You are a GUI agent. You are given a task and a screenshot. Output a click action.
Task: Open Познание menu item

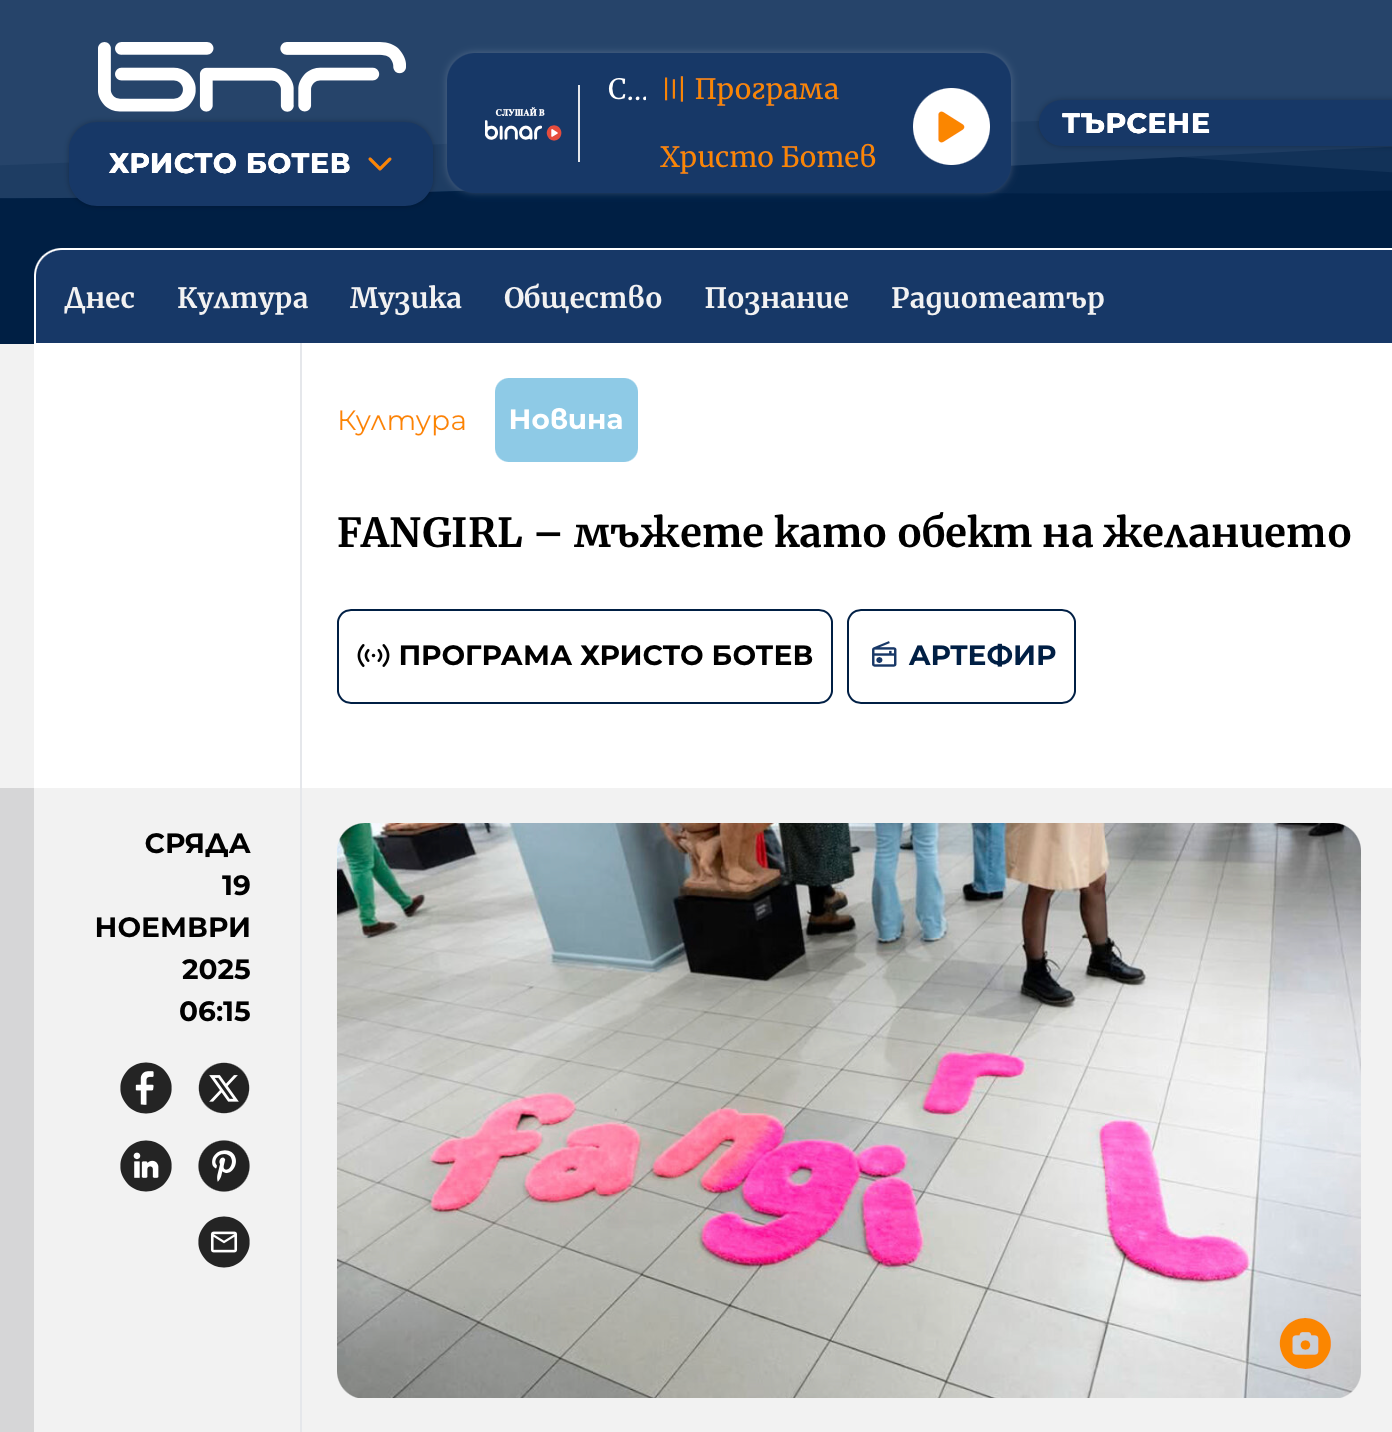click(x=776, y=297)
